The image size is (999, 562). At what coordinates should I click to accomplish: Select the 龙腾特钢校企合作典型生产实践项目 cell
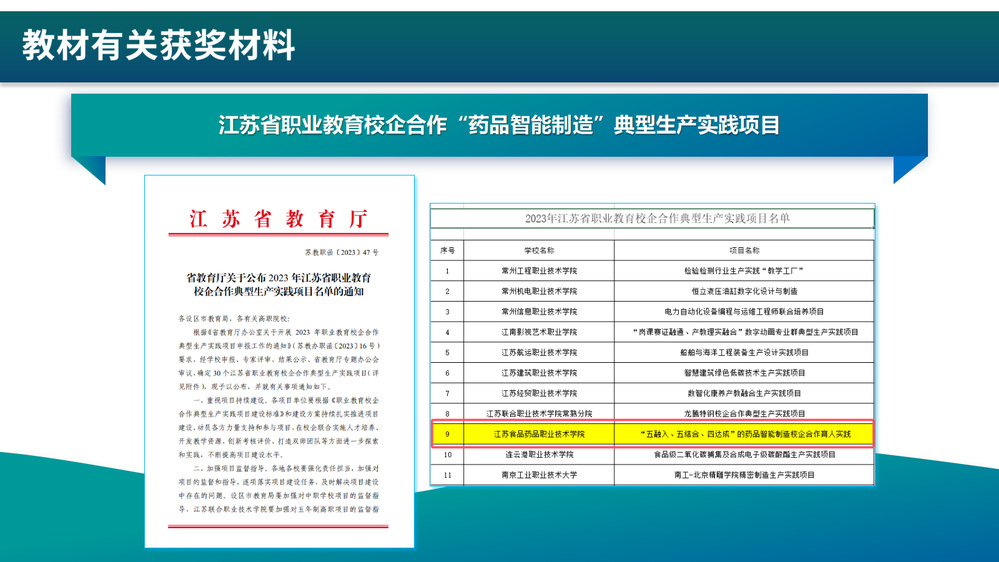click(738, 413)
